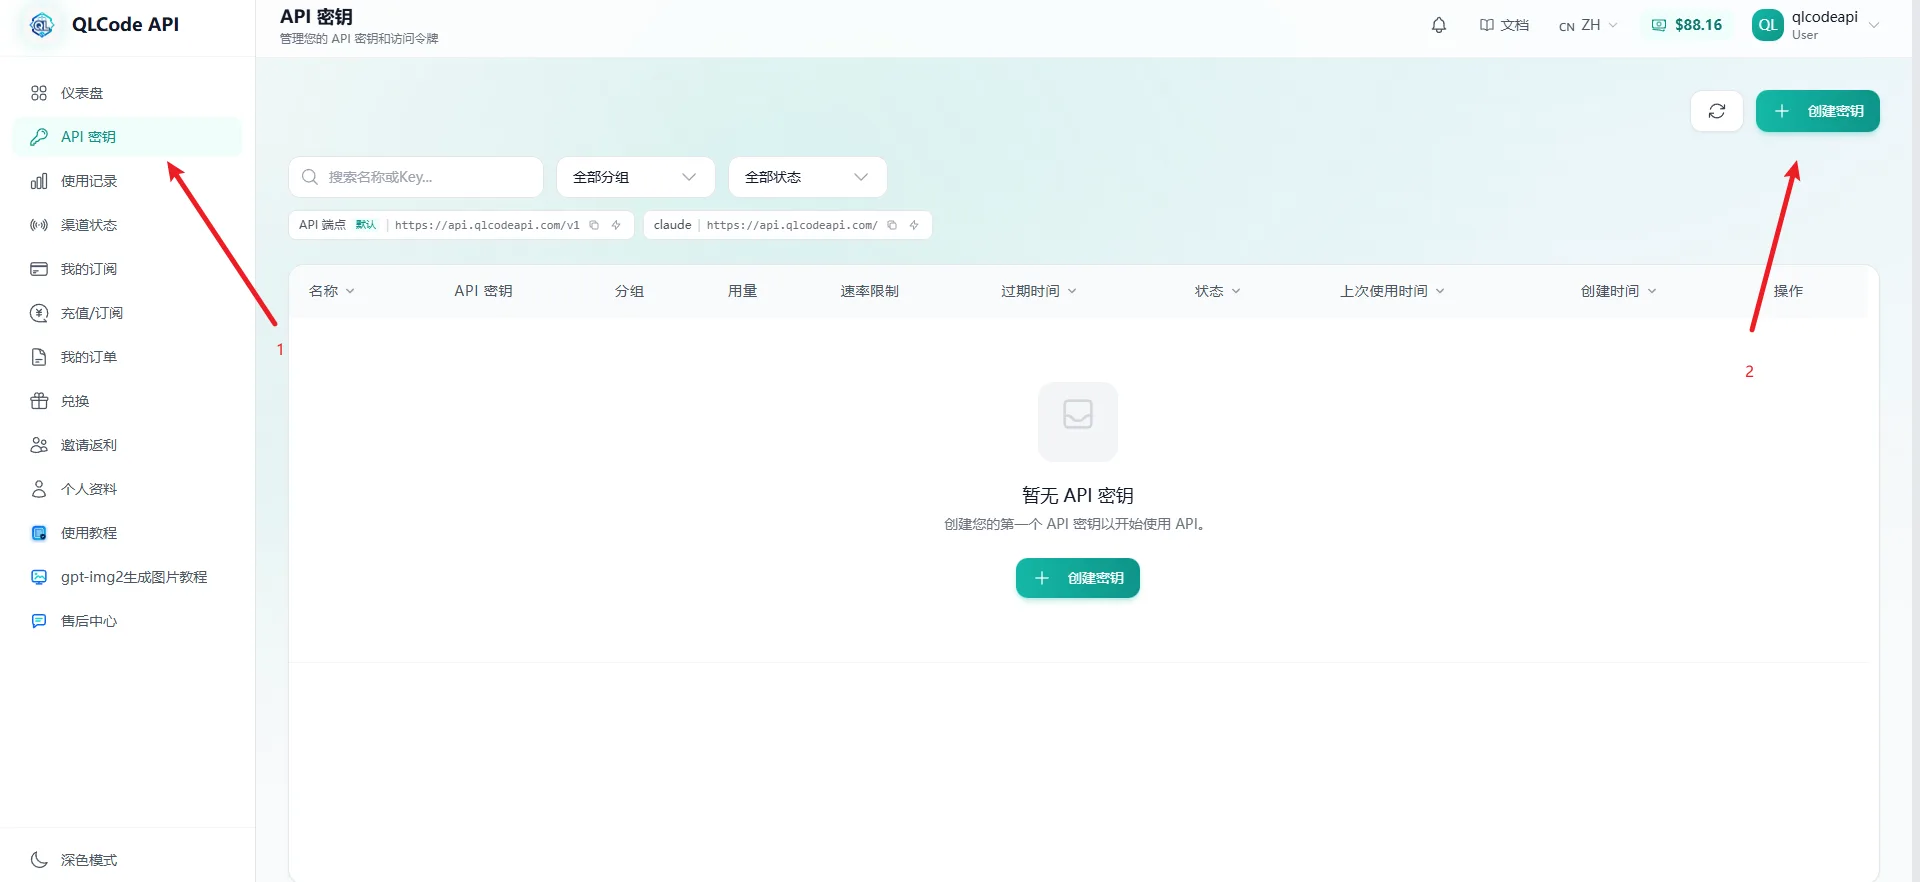Open the 全部状态 status filter dropdown
Viewport: 1920px width, 882px height.
(x=808, y=177)
